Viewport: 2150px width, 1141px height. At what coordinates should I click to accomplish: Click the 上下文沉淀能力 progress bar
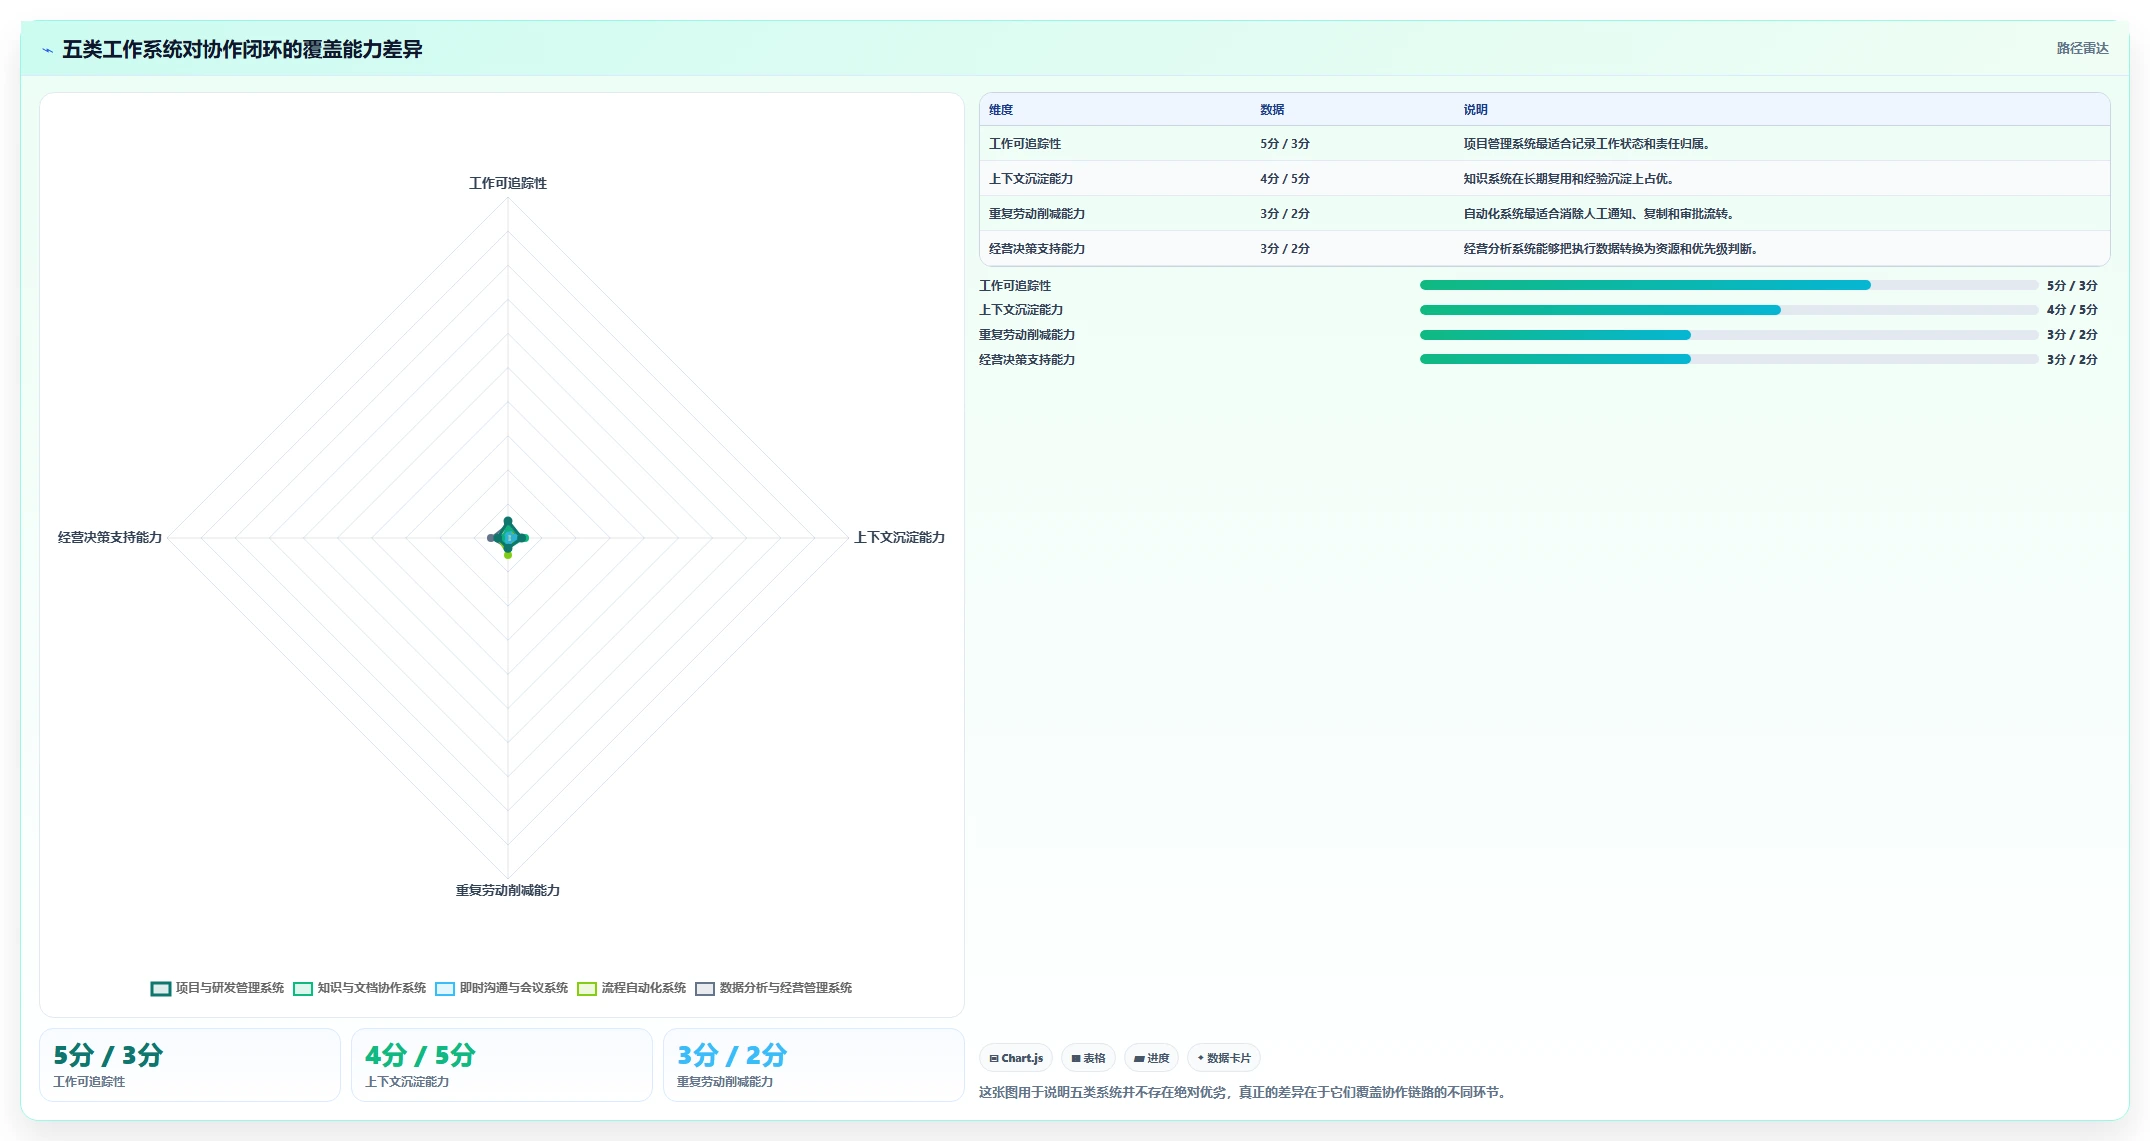tap(1728, 310)
